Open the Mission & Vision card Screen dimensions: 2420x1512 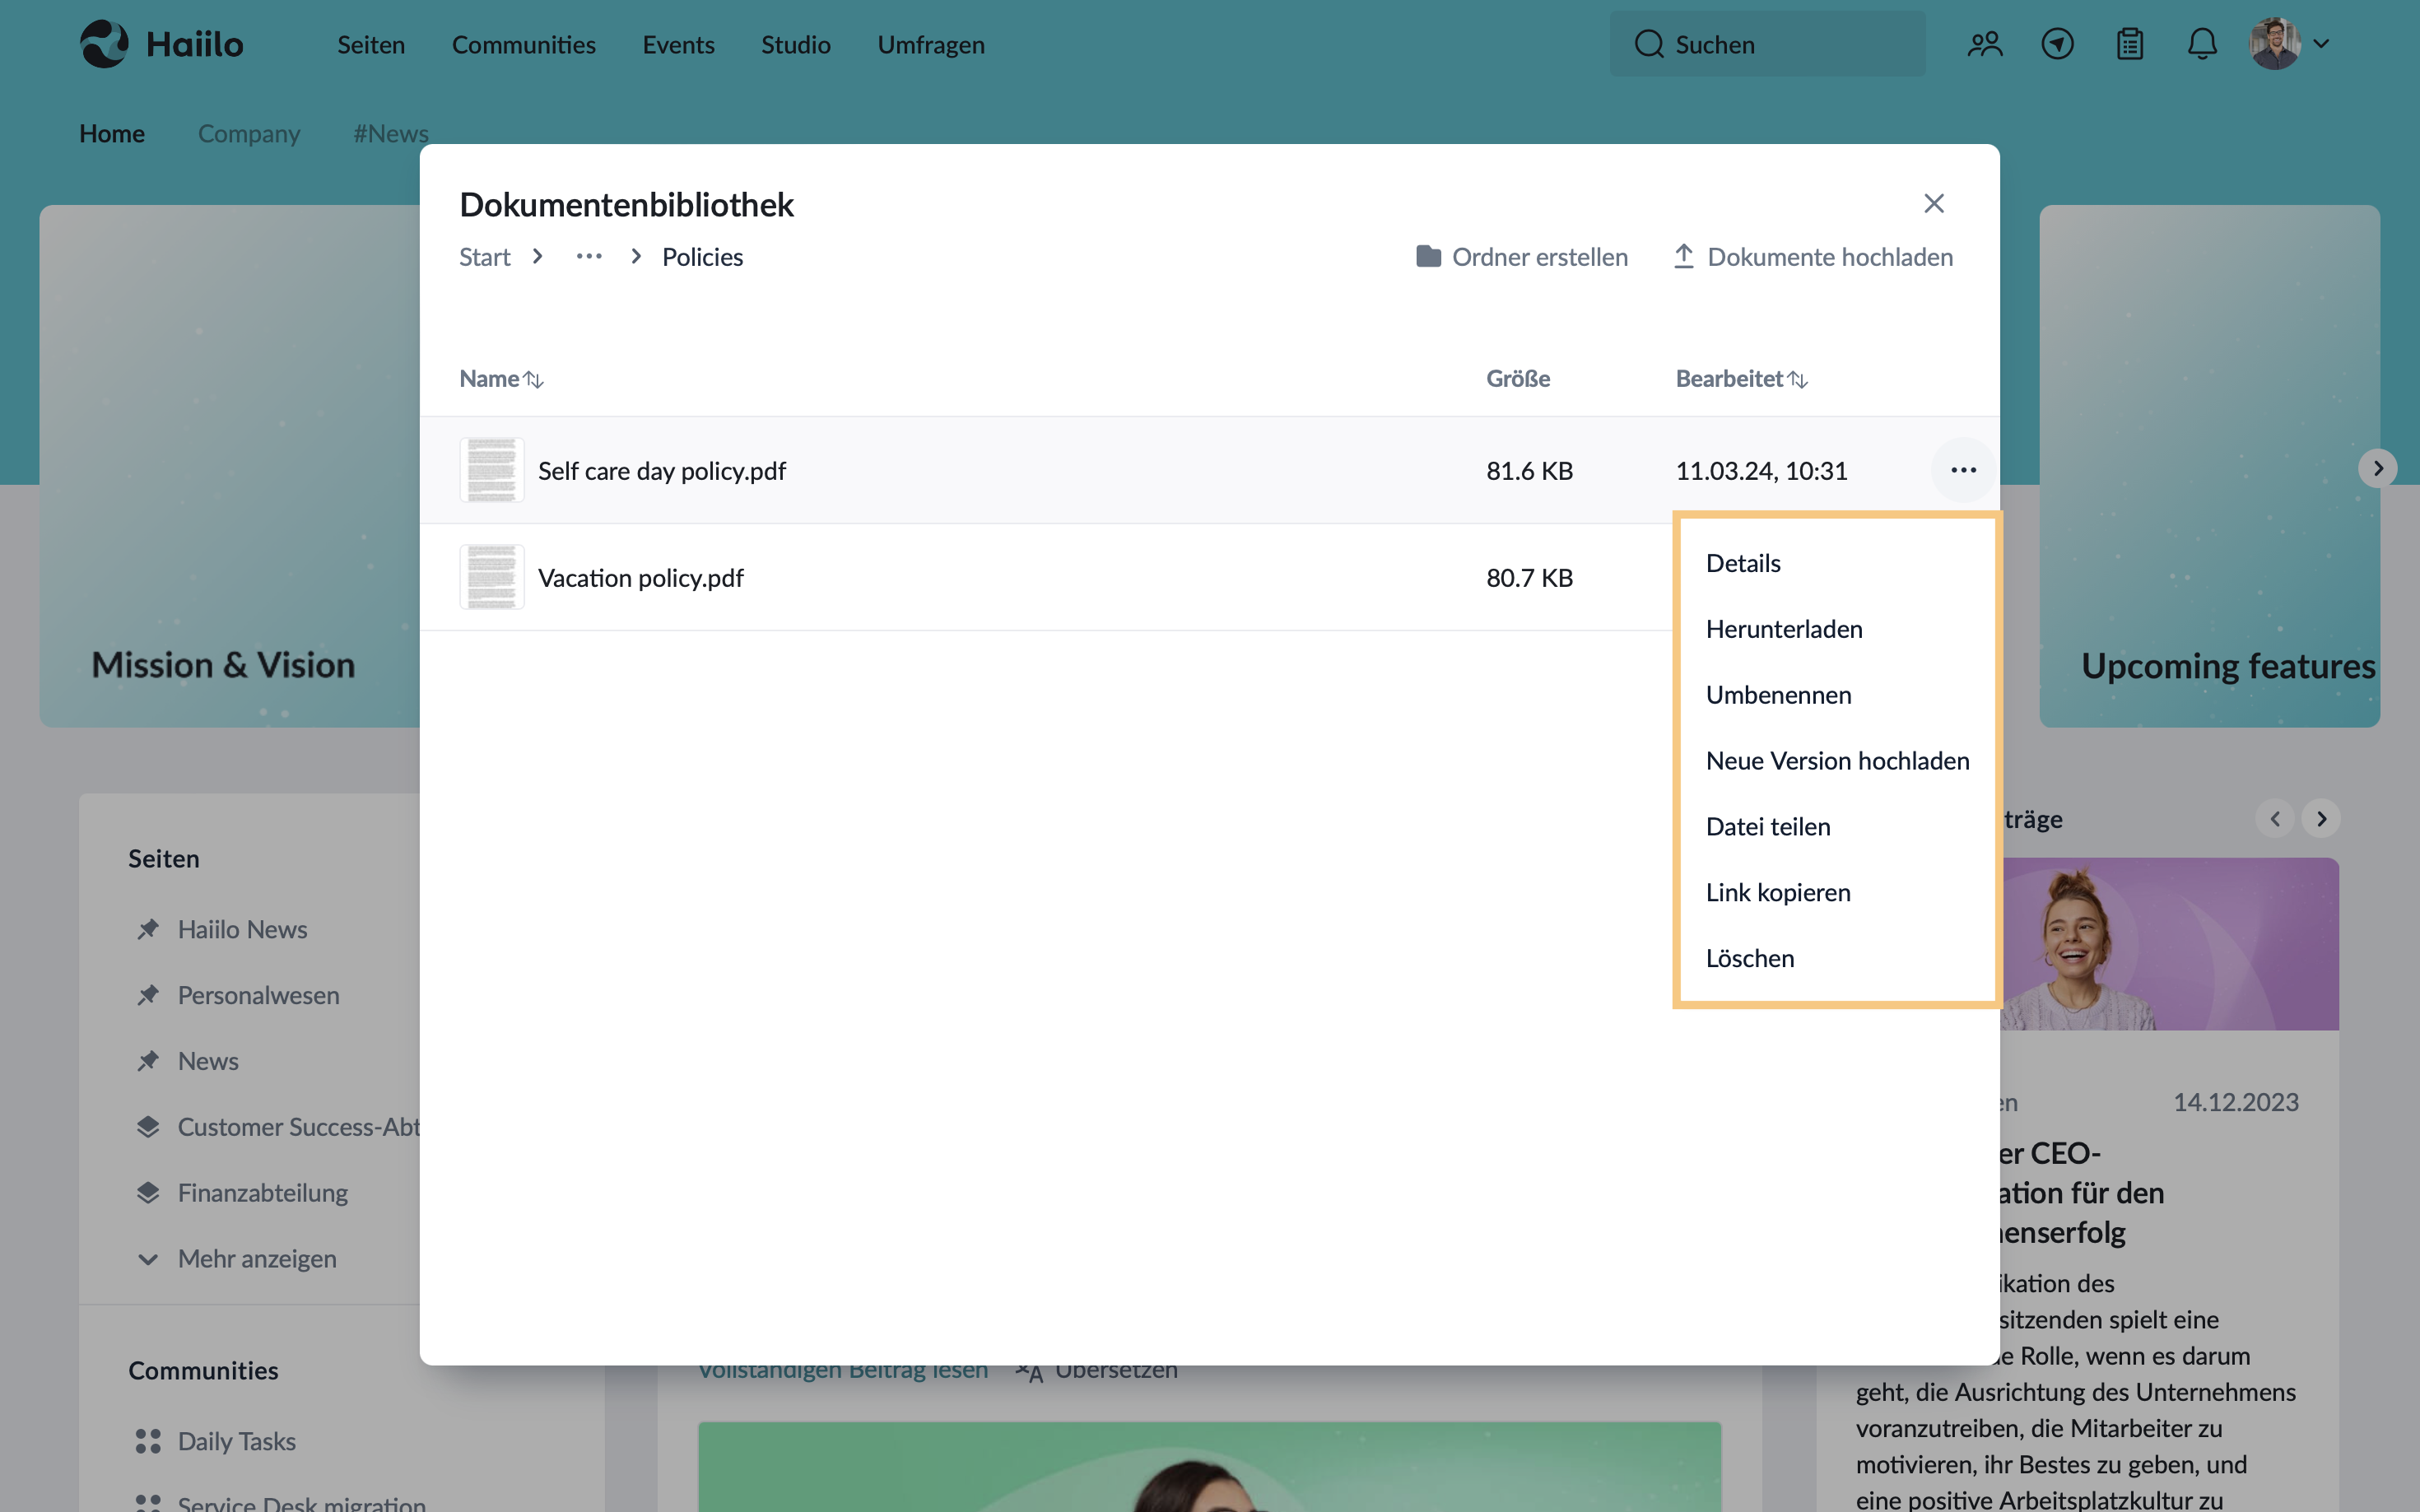(230, 466)
